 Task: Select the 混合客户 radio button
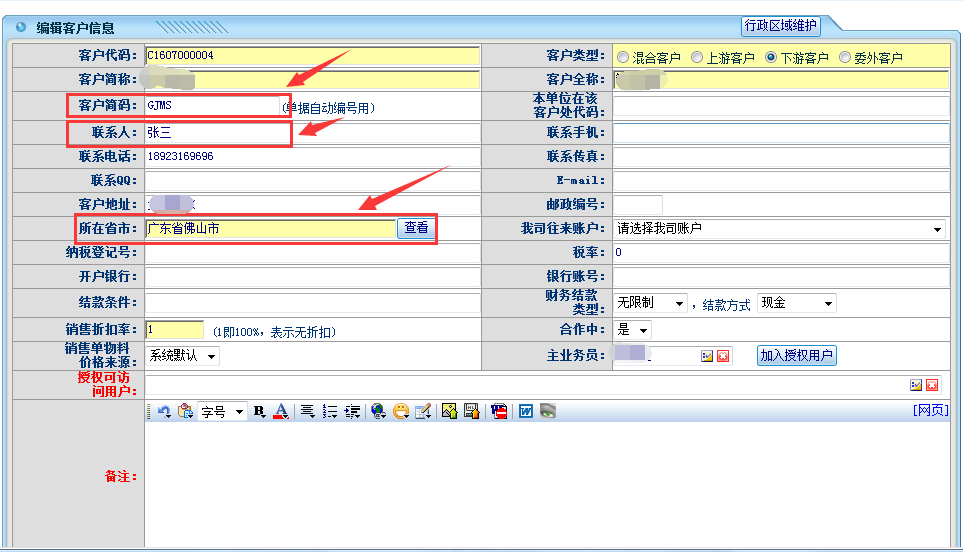pyautogui.click(x=623, y=58)
